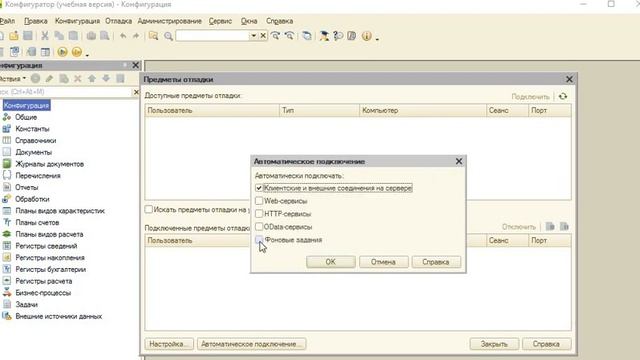Refresh available debug items list
Screen dimensions: 640x360
click(x=563, y=96)
